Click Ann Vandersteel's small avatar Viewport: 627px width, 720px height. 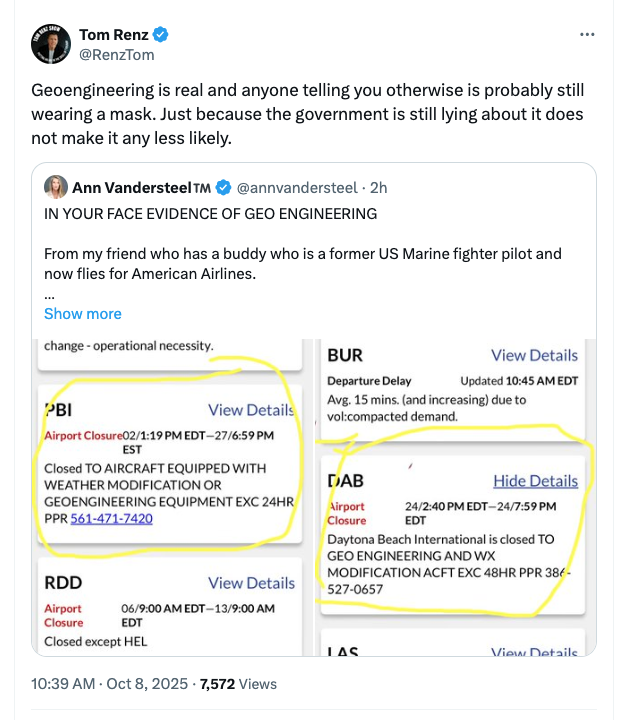(x=56, y=187)
